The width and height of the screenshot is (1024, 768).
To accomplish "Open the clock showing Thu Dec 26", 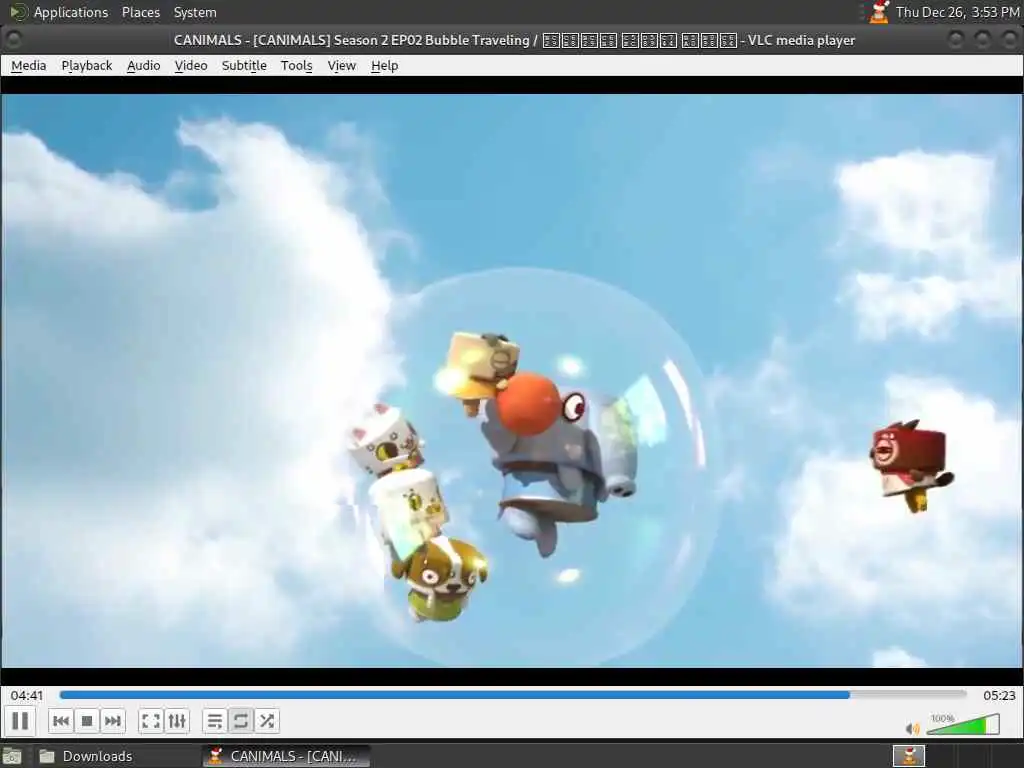I will click(x=957, y=12).
